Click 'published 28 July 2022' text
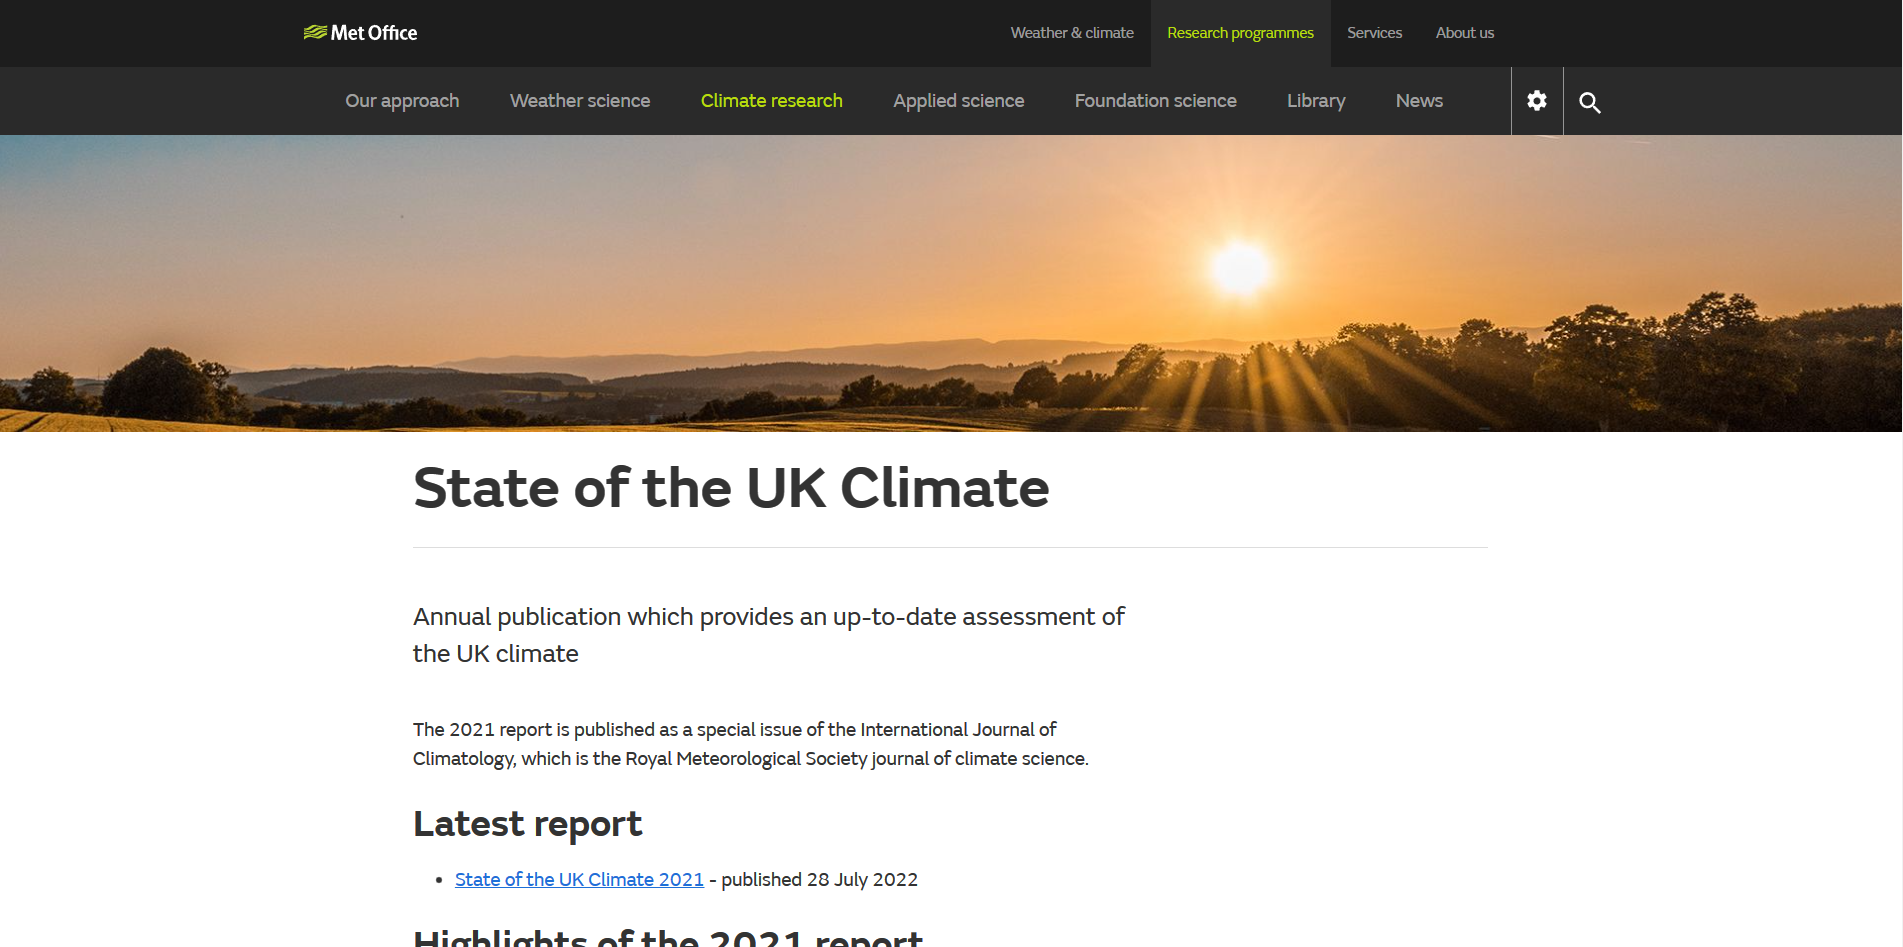1903x947 pixels. click(819, 879)
